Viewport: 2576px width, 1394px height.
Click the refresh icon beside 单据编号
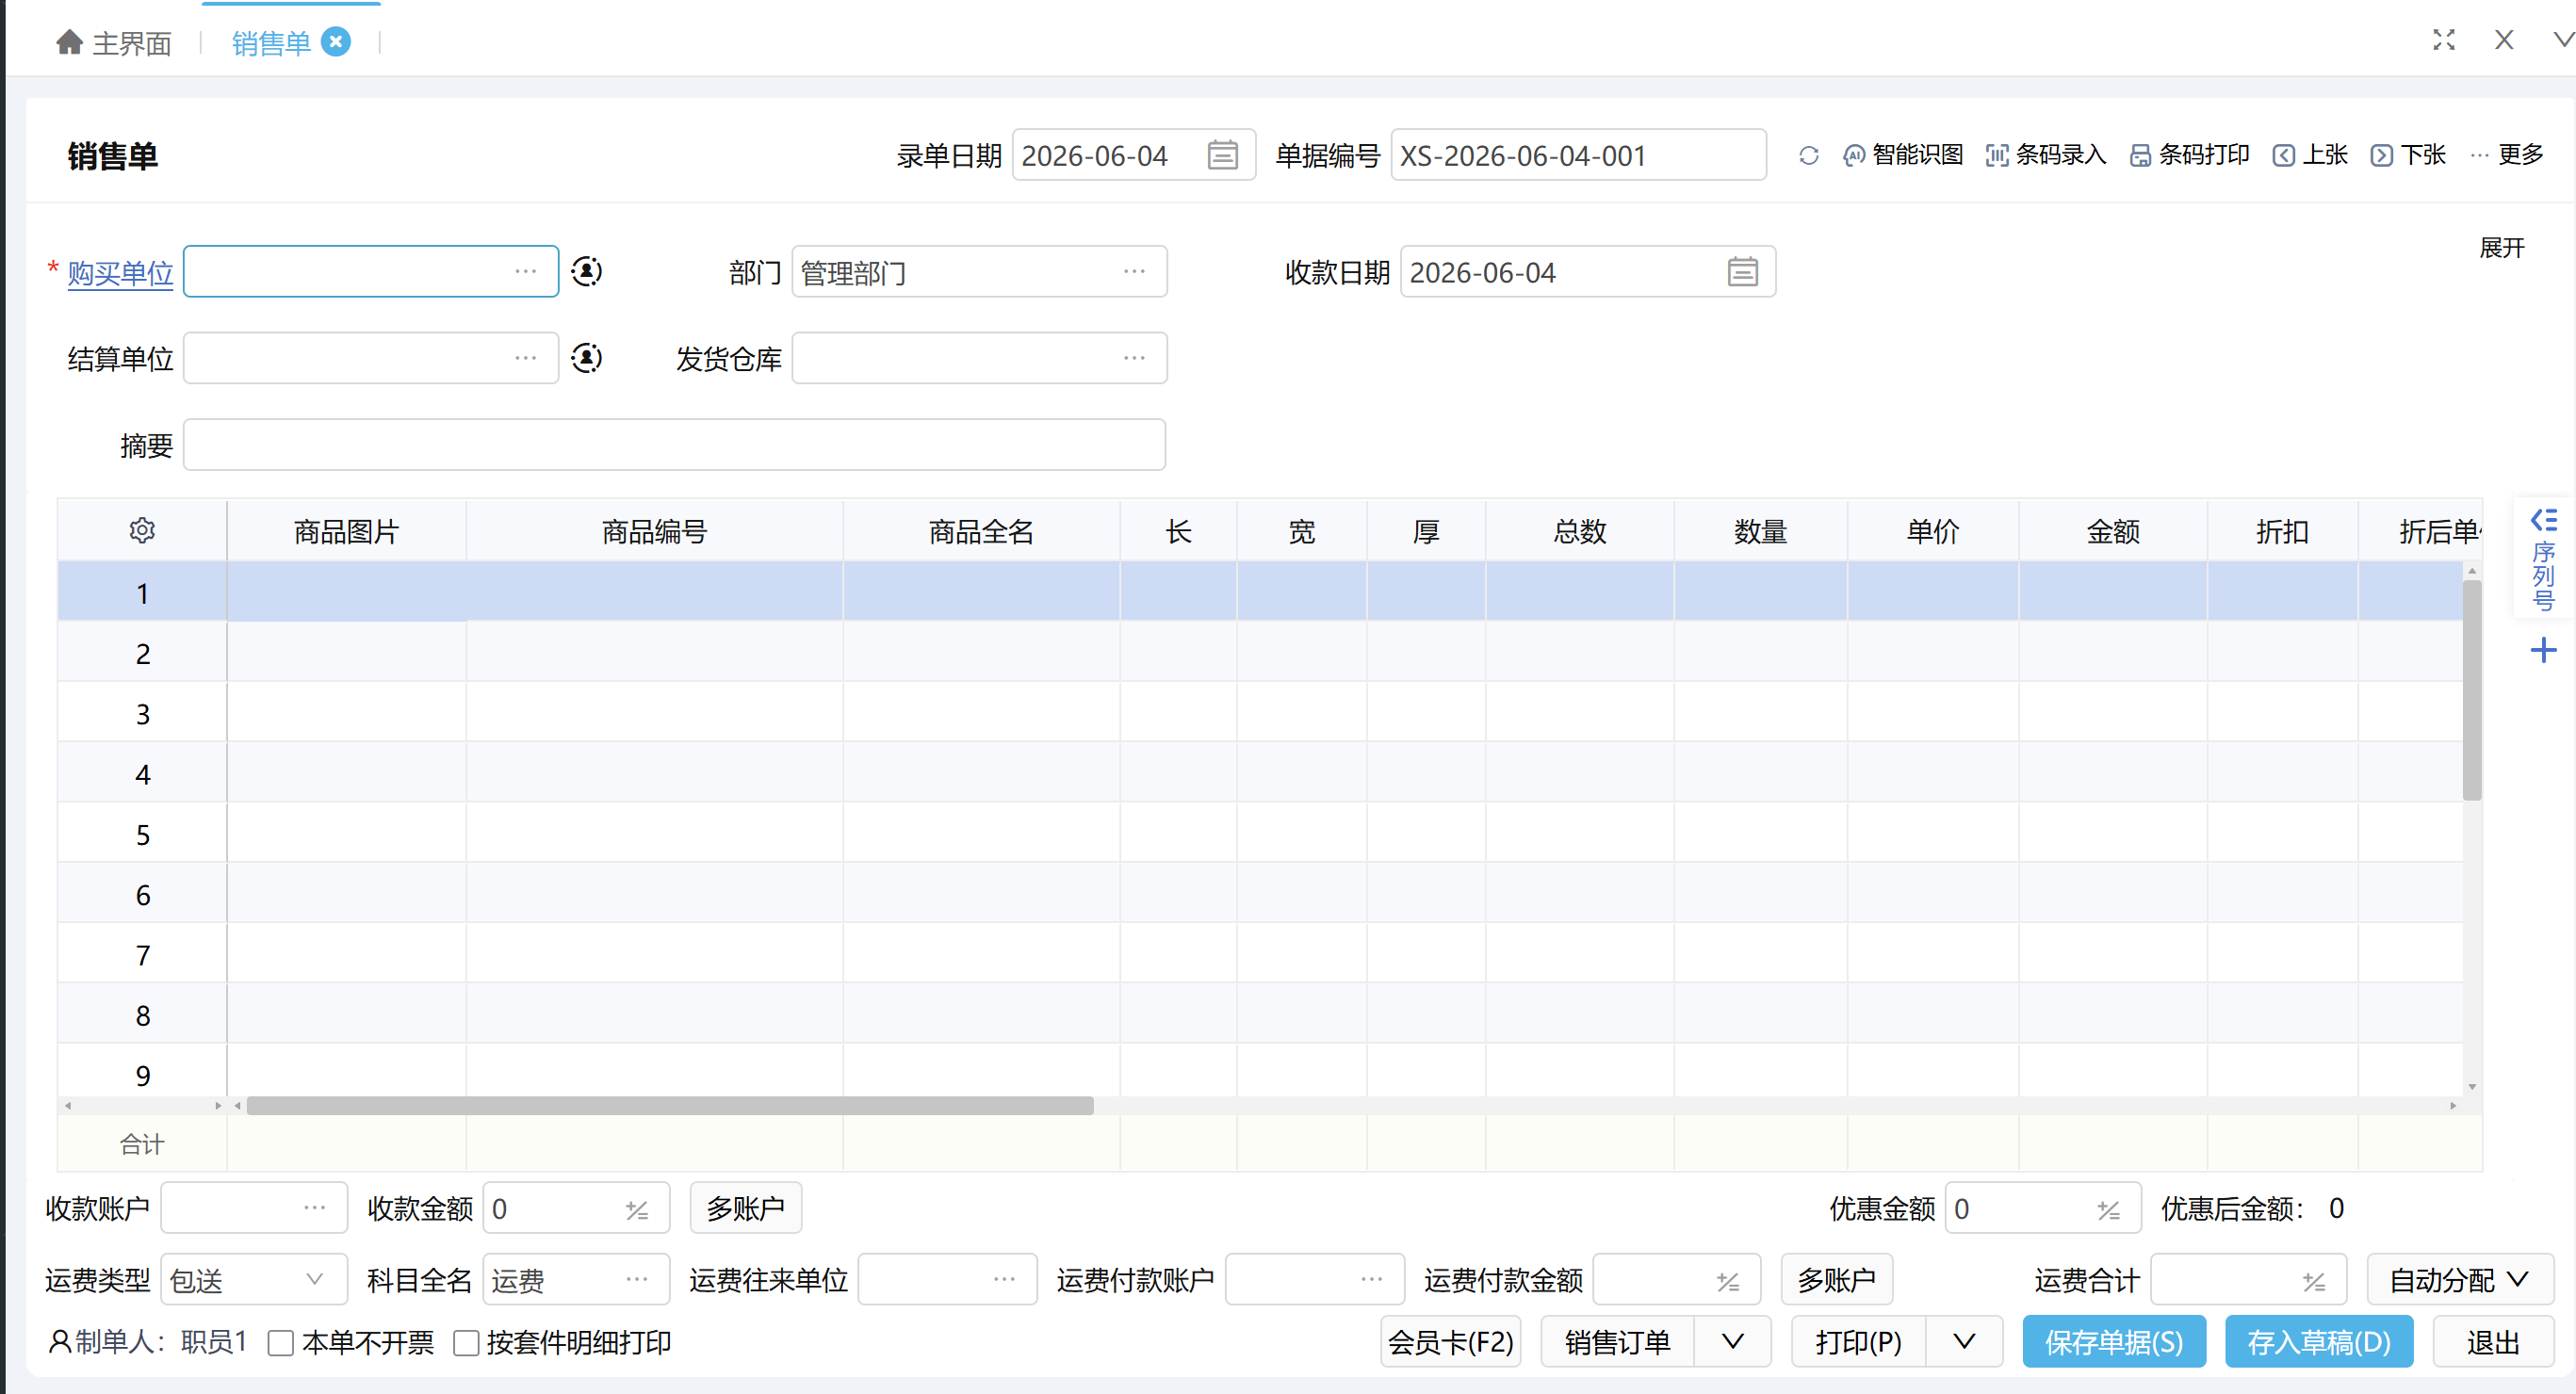coord(1808,155)
